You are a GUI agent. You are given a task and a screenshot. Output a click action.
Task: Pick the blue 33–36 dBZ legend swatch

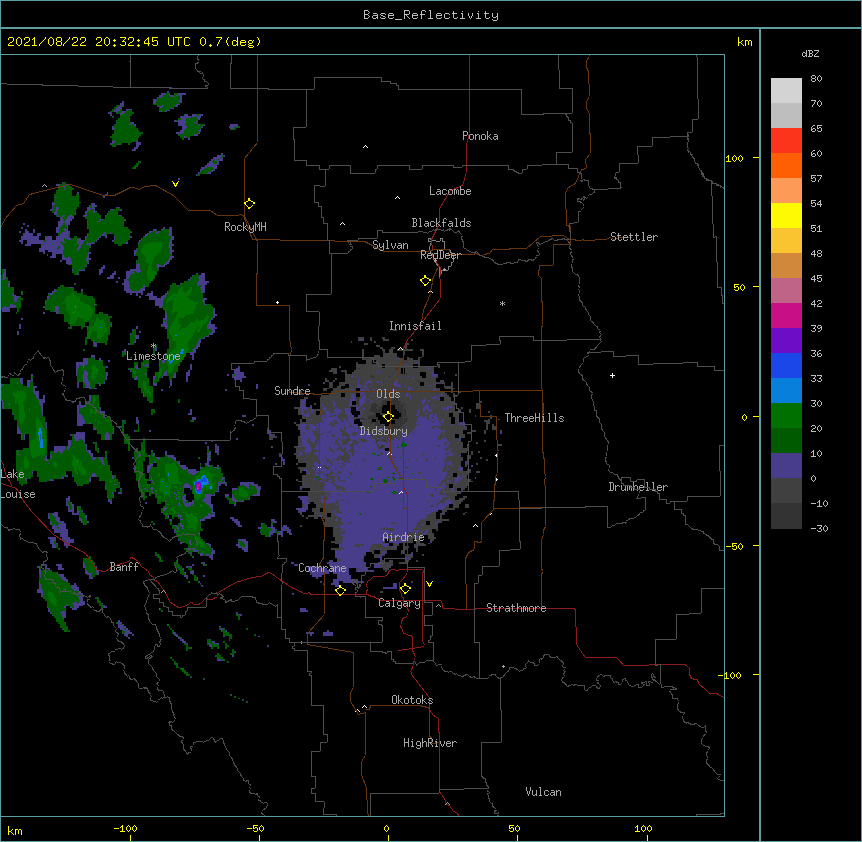pyautogui.click(x=786, y=365)
